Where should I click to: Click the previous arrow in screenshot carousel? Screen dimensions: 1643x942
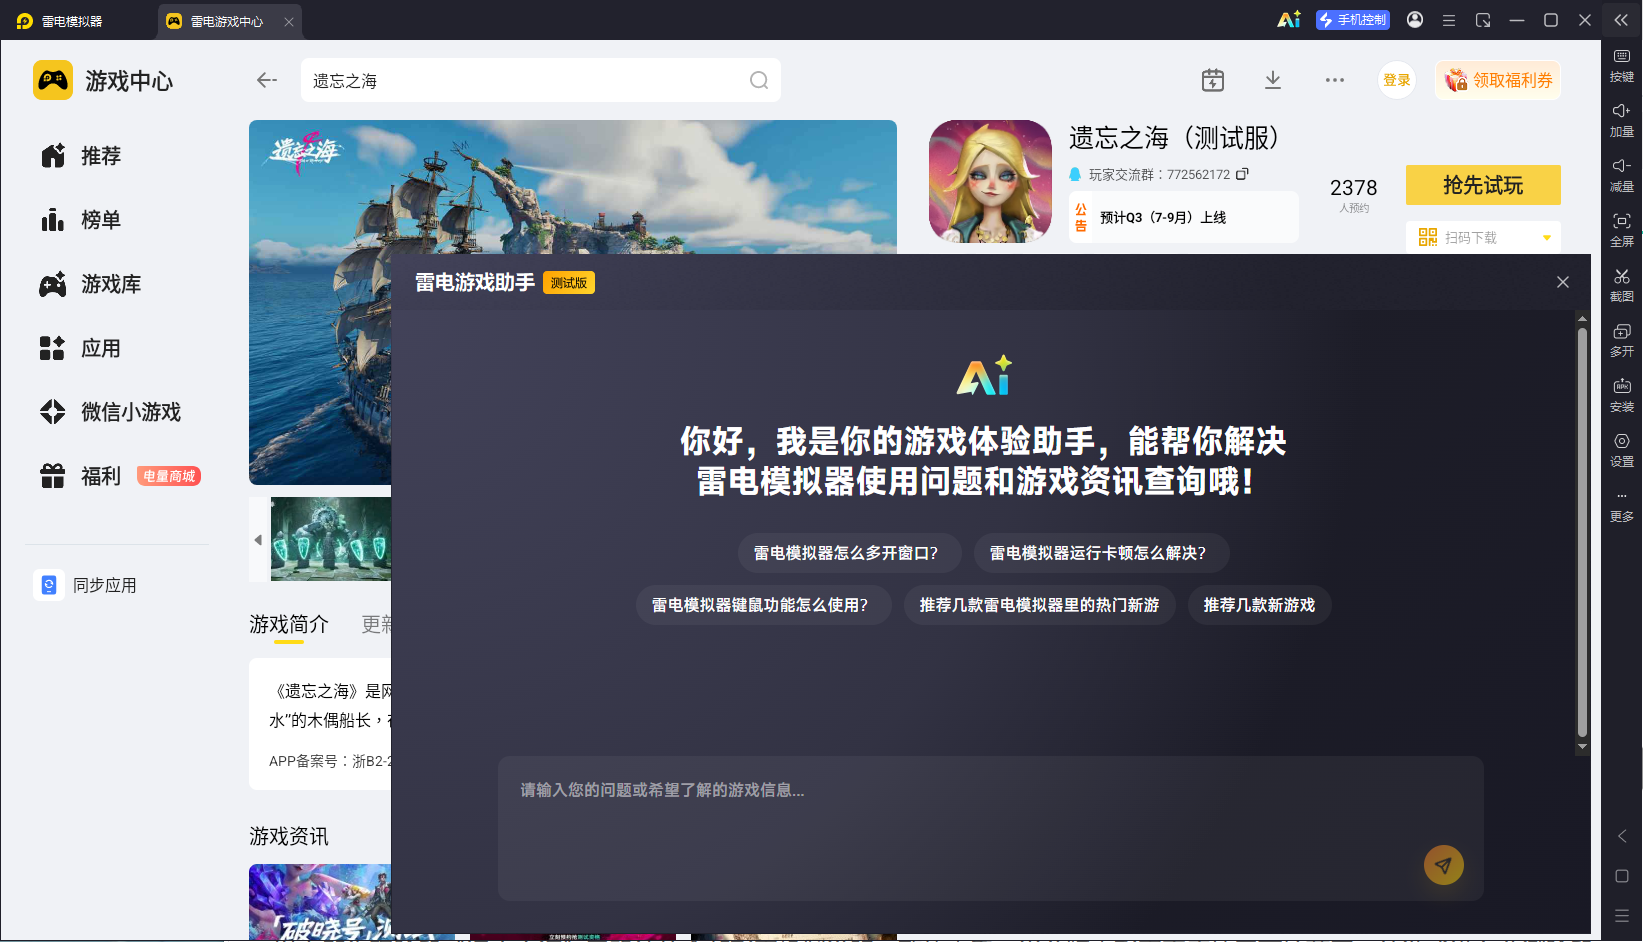point(258,540)
